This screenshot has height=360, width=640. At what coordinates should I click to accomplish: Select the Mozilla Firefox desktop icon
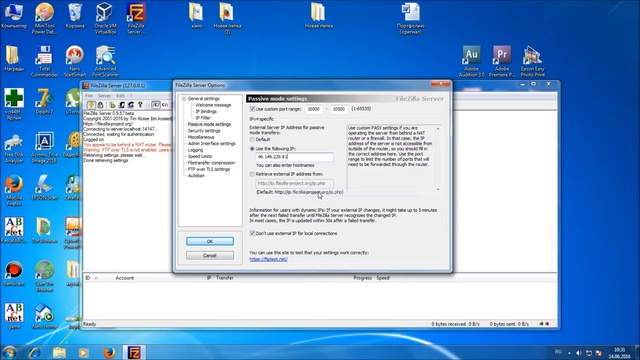pyautogui.click(x=14, y=191)
